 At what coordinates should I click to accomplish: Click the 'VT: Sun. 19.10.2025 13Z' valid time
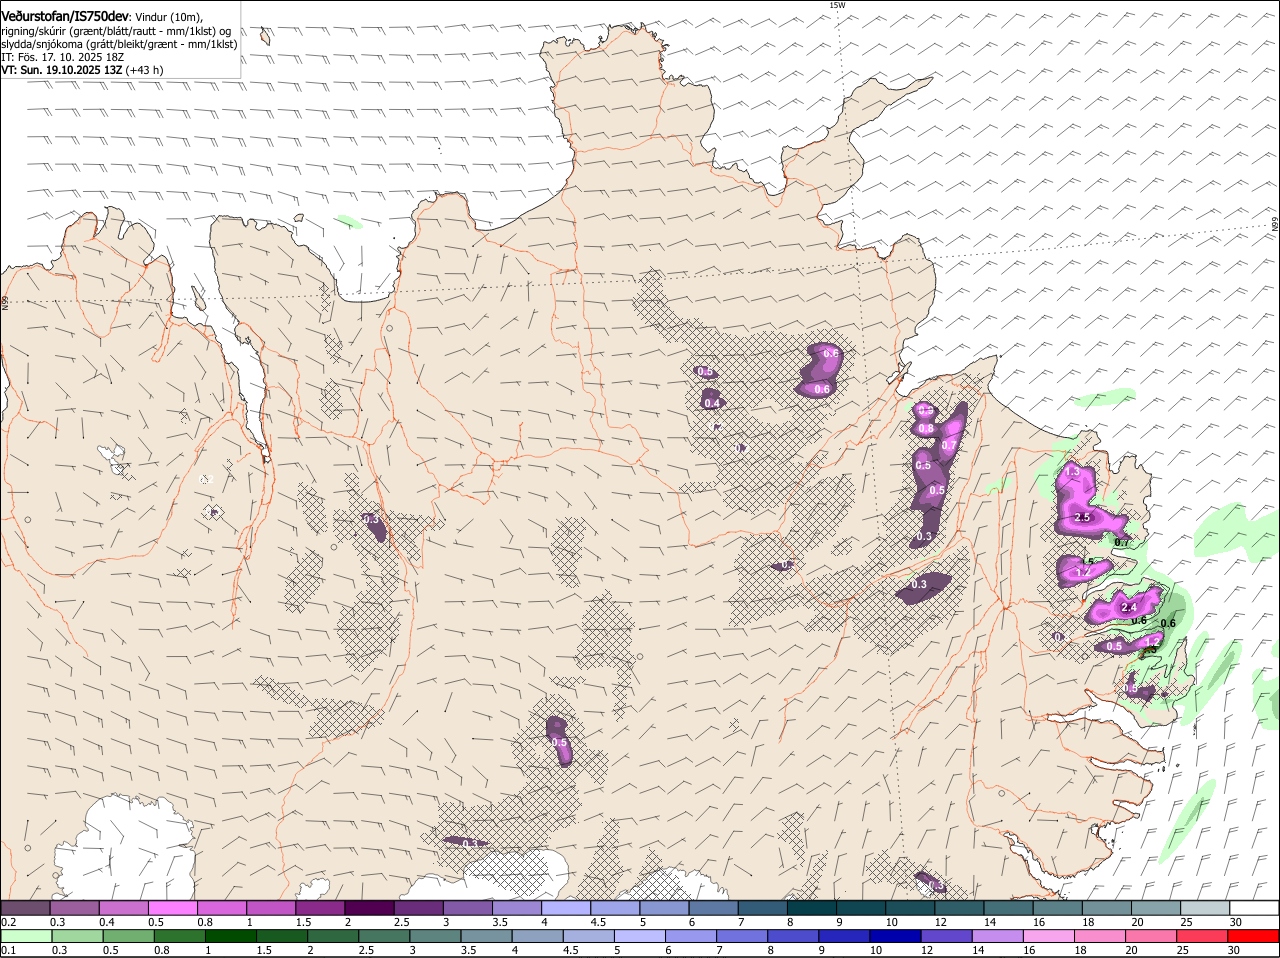coord(60,70)
